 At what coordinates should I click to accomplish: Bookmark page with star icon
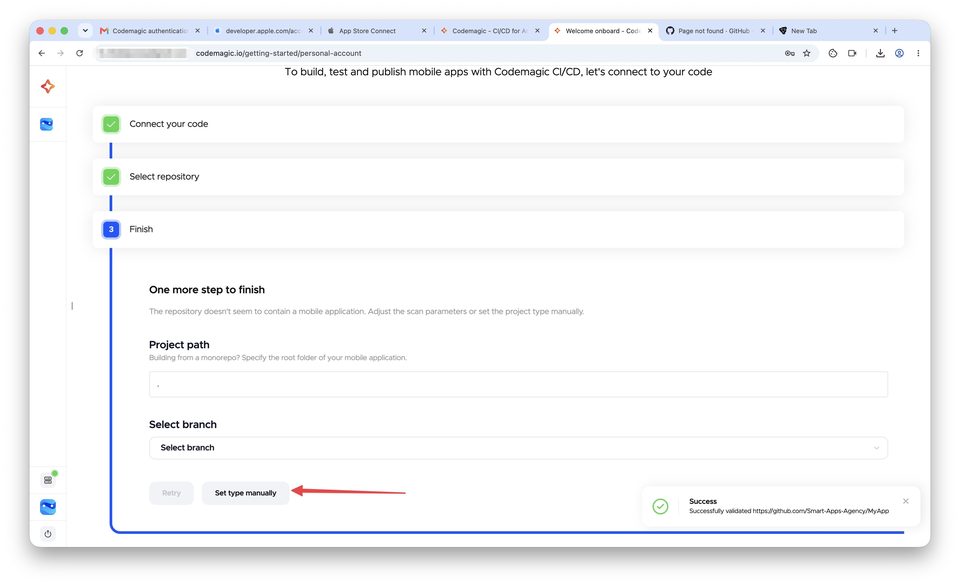click(x=807, y=53)
